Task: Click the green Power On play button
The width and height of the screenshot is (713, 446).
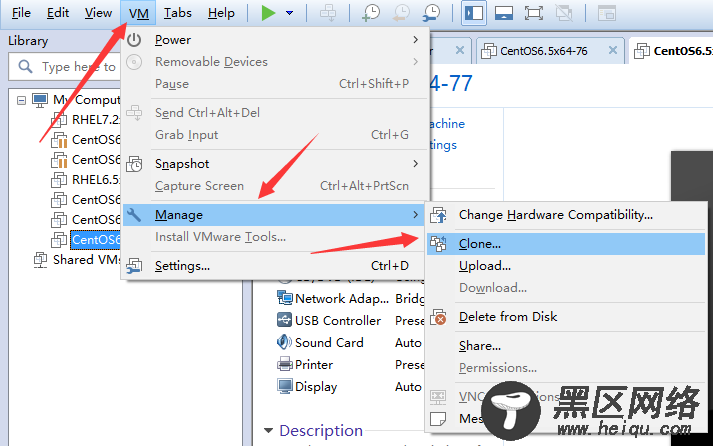Action: click(x=268, y=13)
